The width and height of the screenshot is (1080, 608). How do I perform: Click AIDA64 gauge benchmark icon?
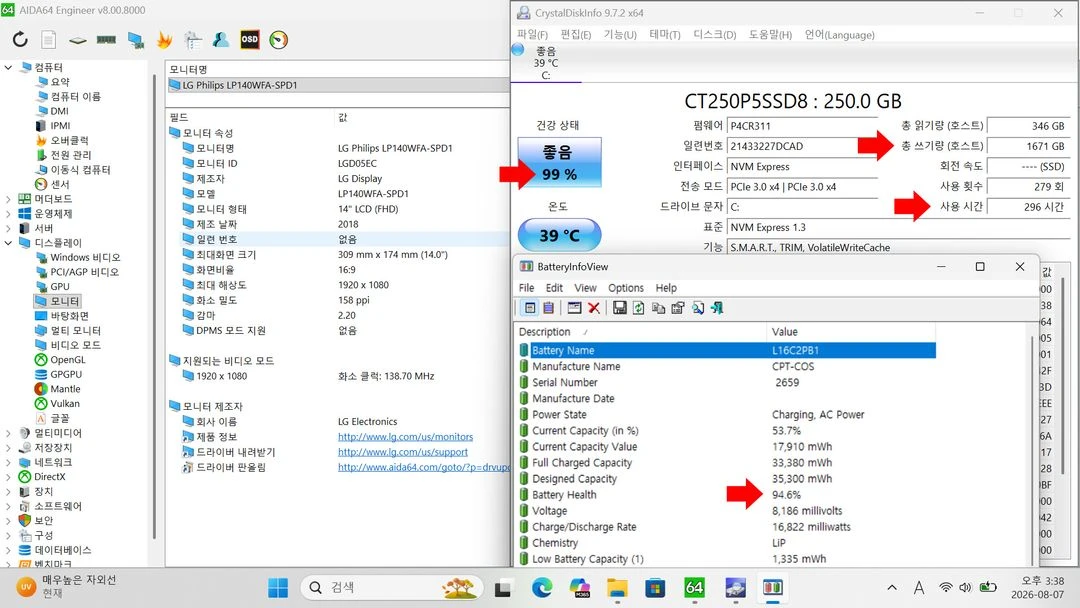pyautogui.click(x=278, y=40)
